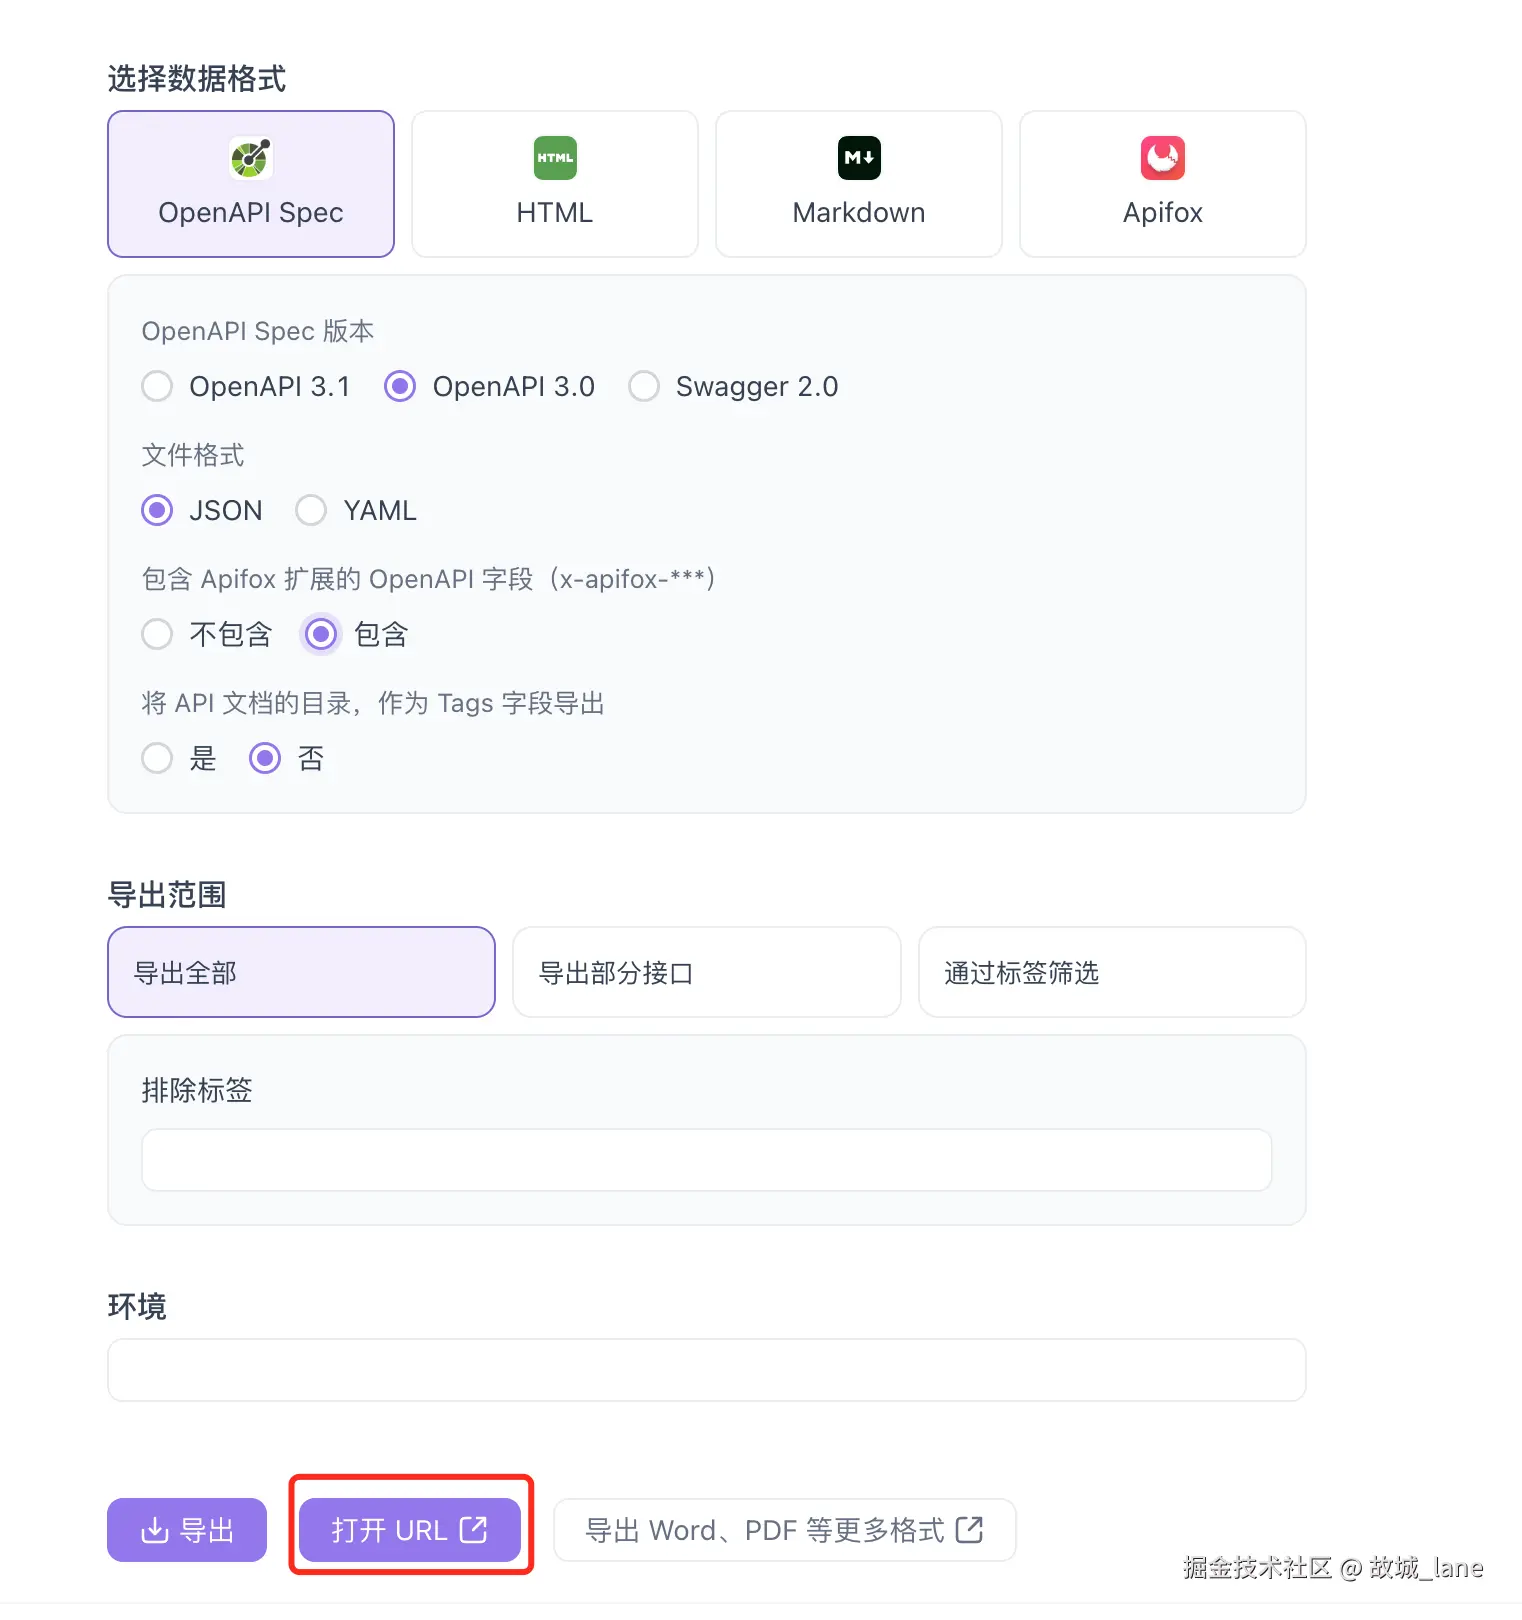Select 导出部分接口 export scope
Screen dimensions: 1522x1620
[x=707, y=972]
